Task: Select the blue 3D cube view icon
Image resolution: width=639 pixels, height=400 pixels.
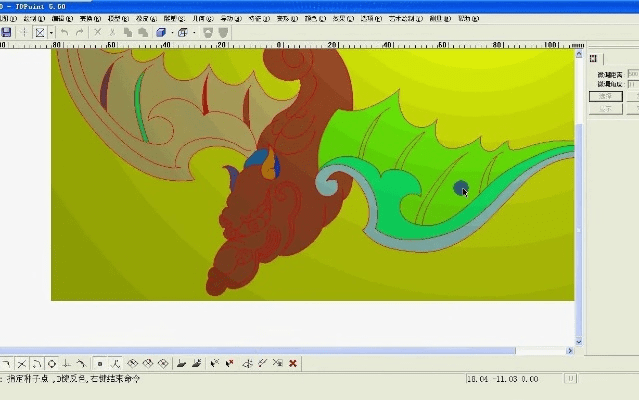Action: tap(160, 33)
